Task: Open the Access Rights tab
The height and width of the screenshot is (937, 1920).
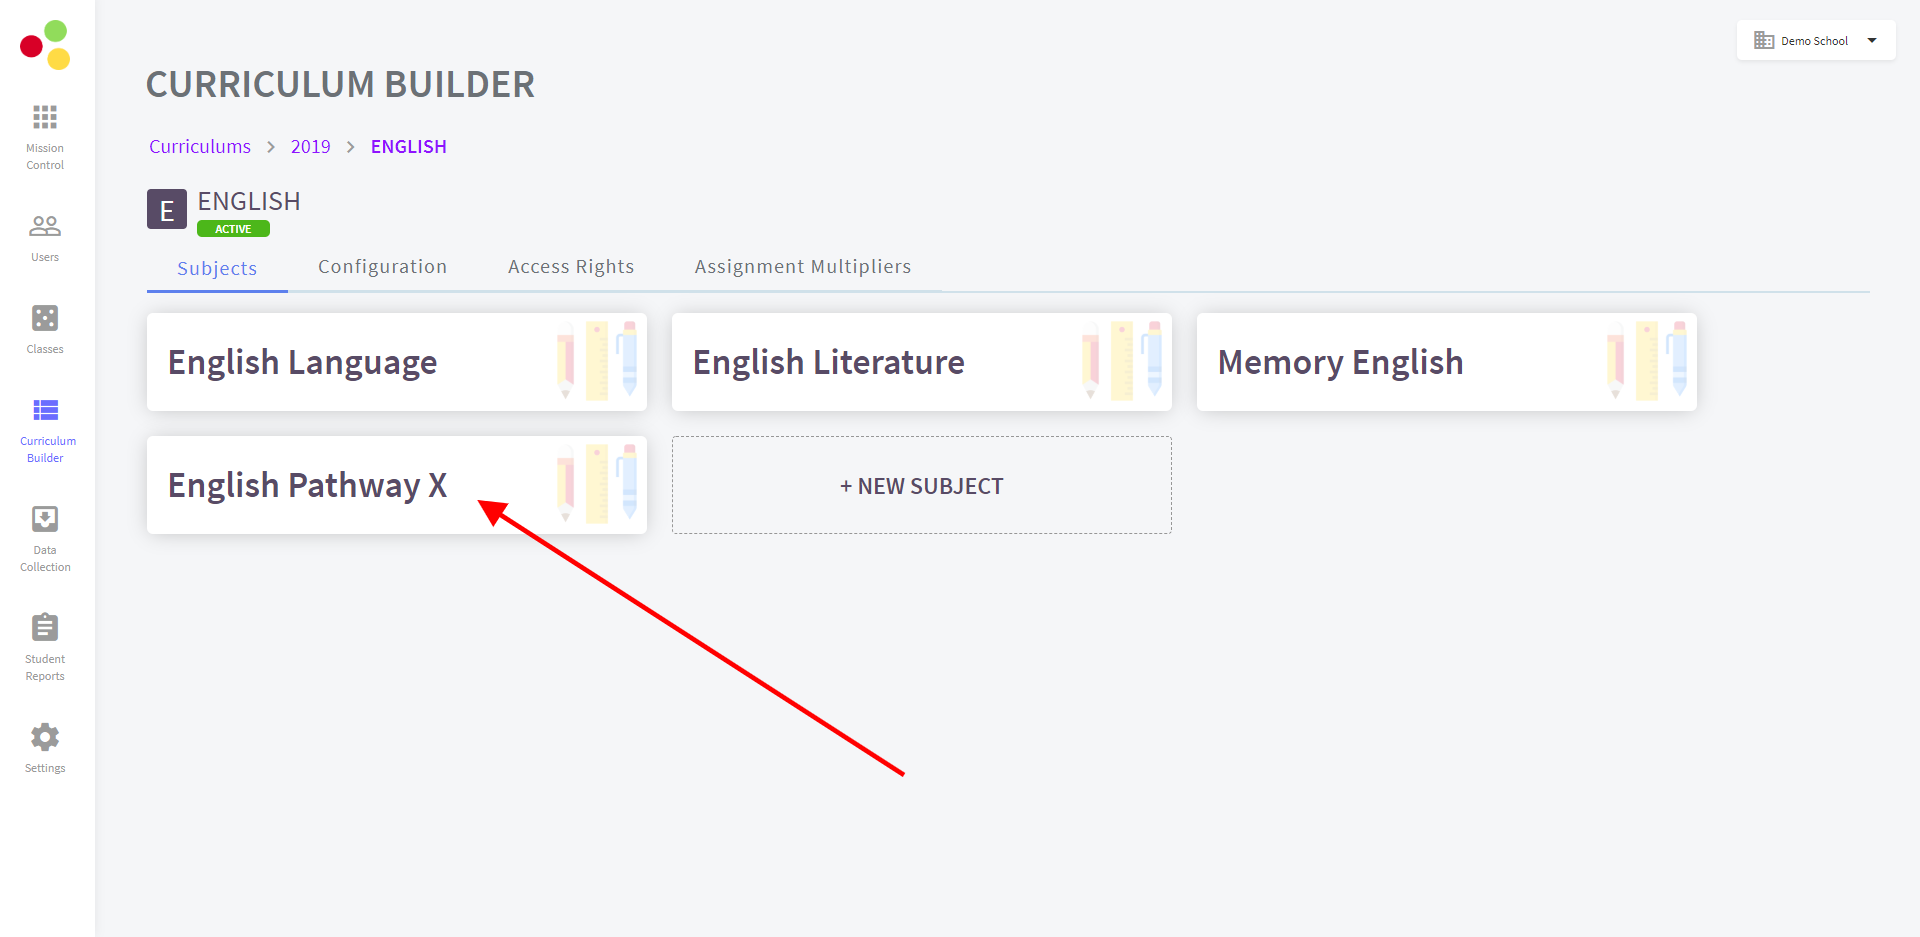Action: pos(571,267)
